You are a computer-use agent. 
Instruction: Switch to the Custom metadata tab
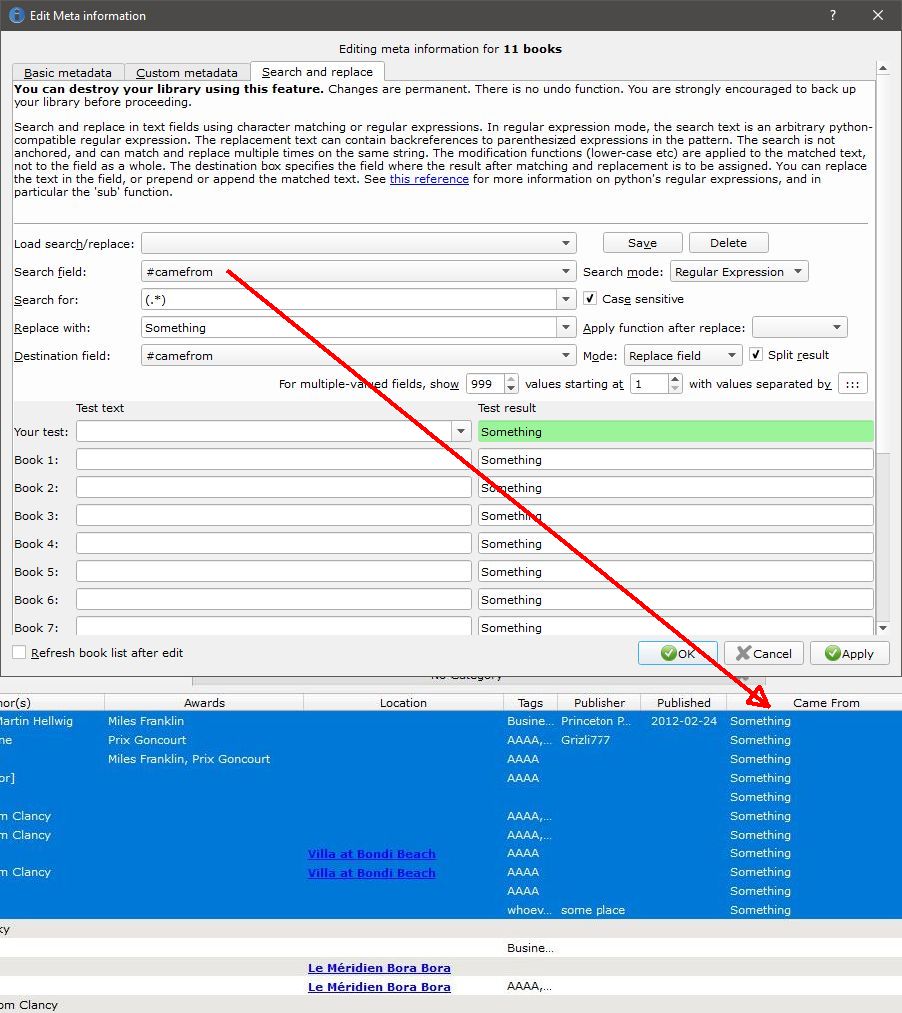(x=187, y=73)
